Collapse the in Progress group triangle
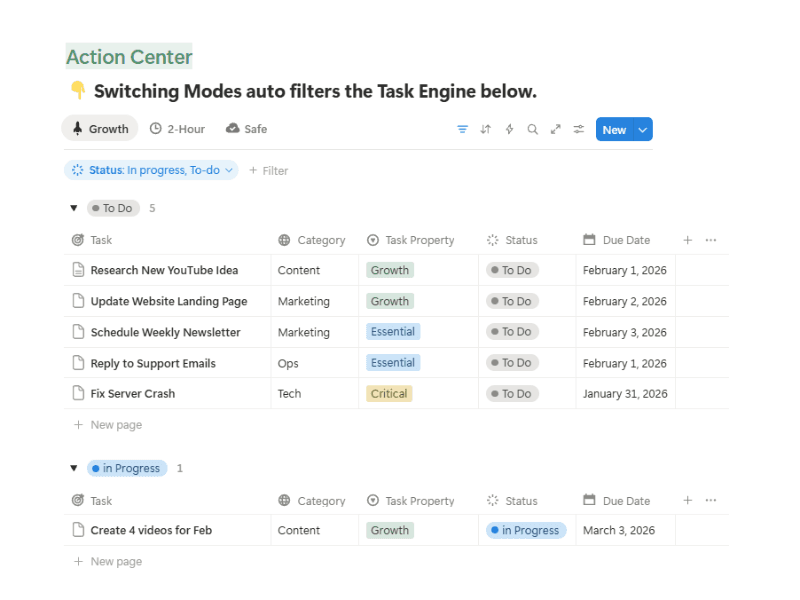 (74, 468)
